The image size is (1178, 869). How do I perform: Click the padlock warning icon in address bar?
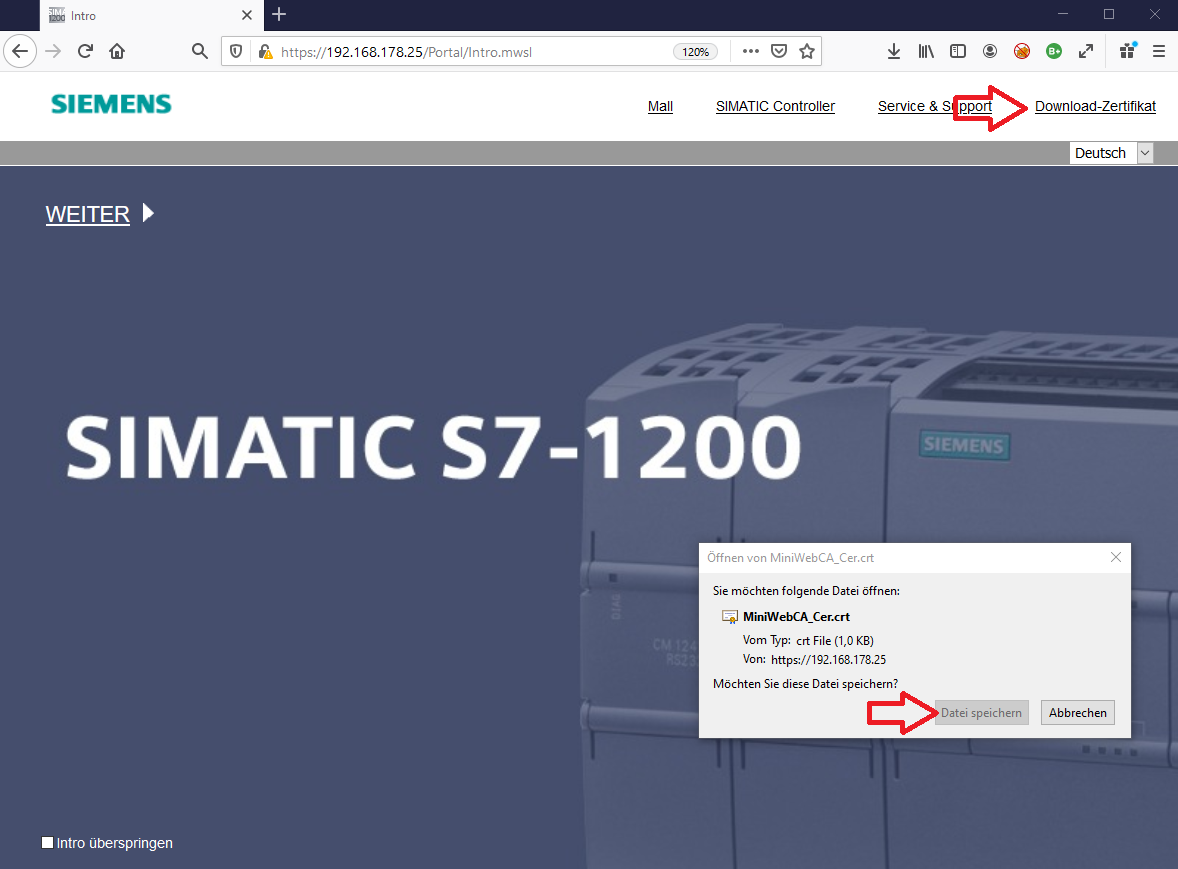(x=264, y=51)
